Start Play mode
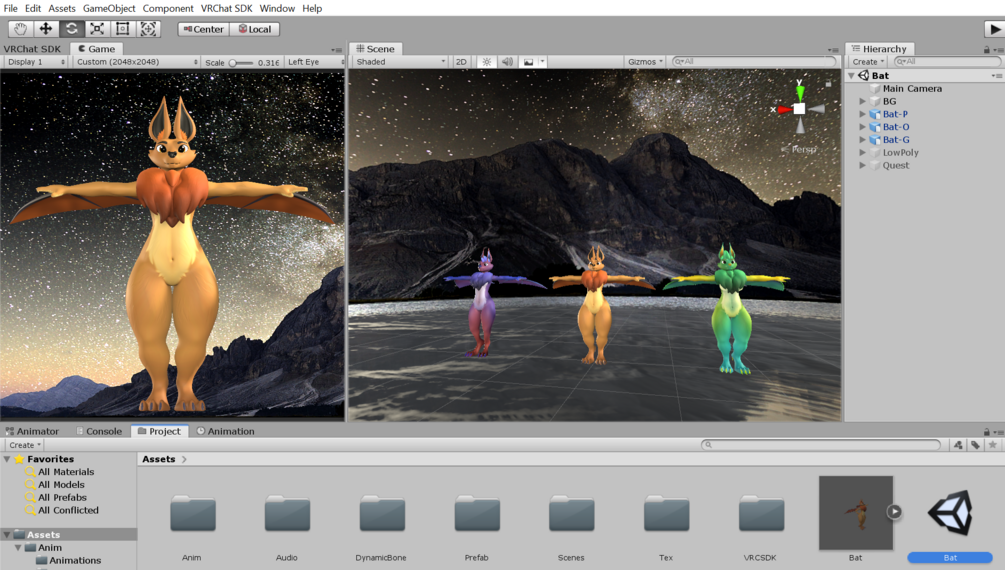 click(994, 29)
